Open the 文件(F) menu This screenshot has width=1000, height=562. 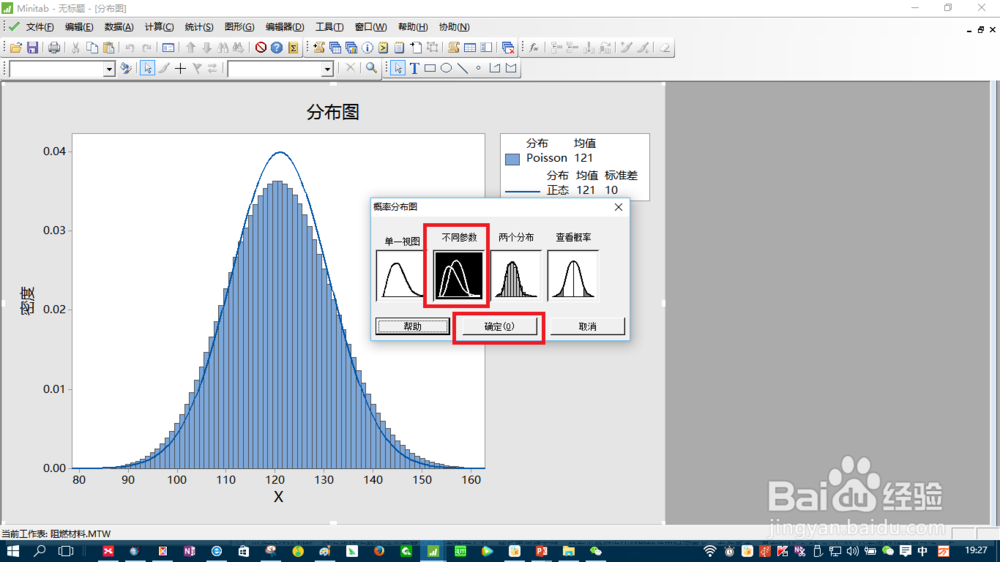[40, 27]
